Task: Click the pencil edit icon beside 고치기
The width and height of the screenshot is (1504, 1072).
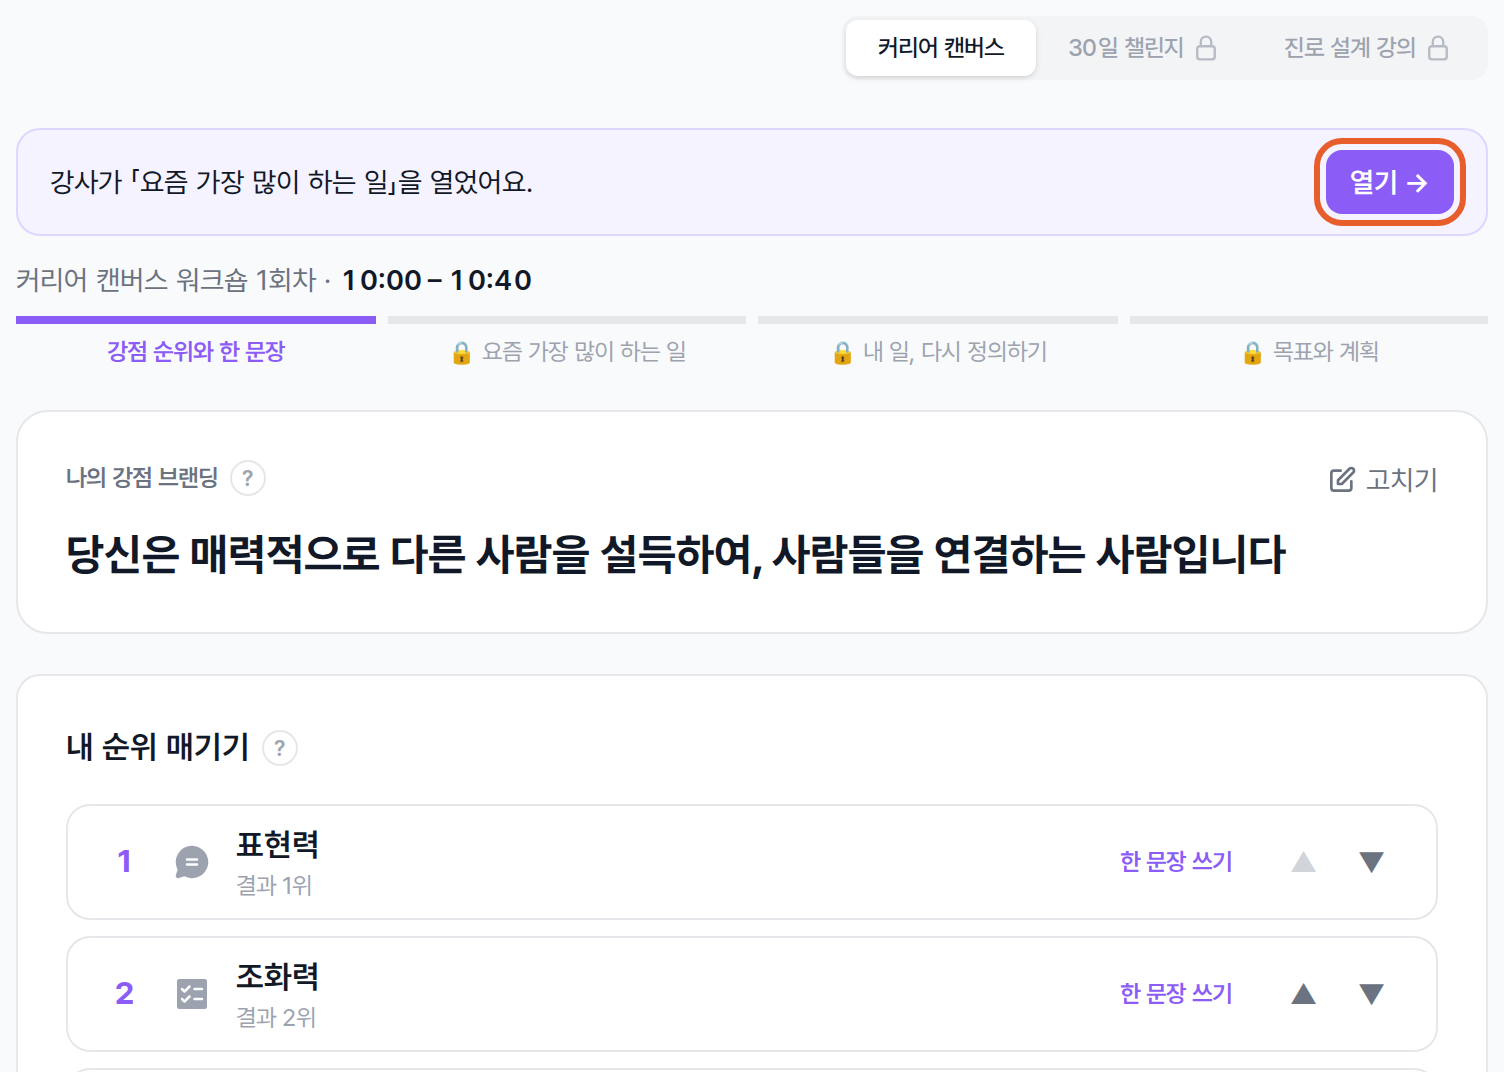Action: (x=1342, y=480)
